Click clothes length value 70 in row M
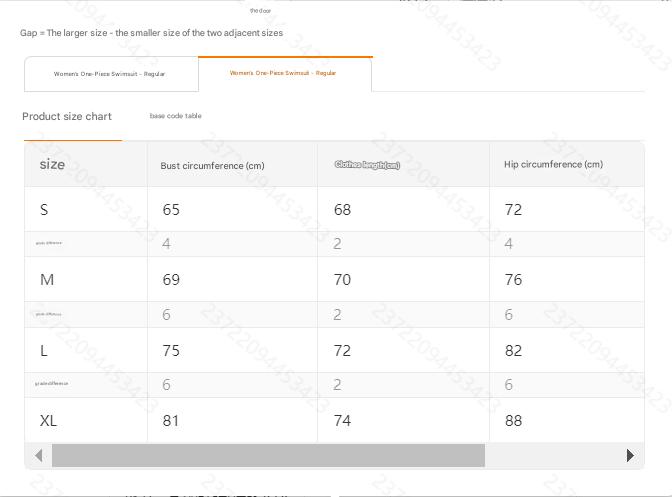The height and width of the screenshot is (497, 672). 342,280
